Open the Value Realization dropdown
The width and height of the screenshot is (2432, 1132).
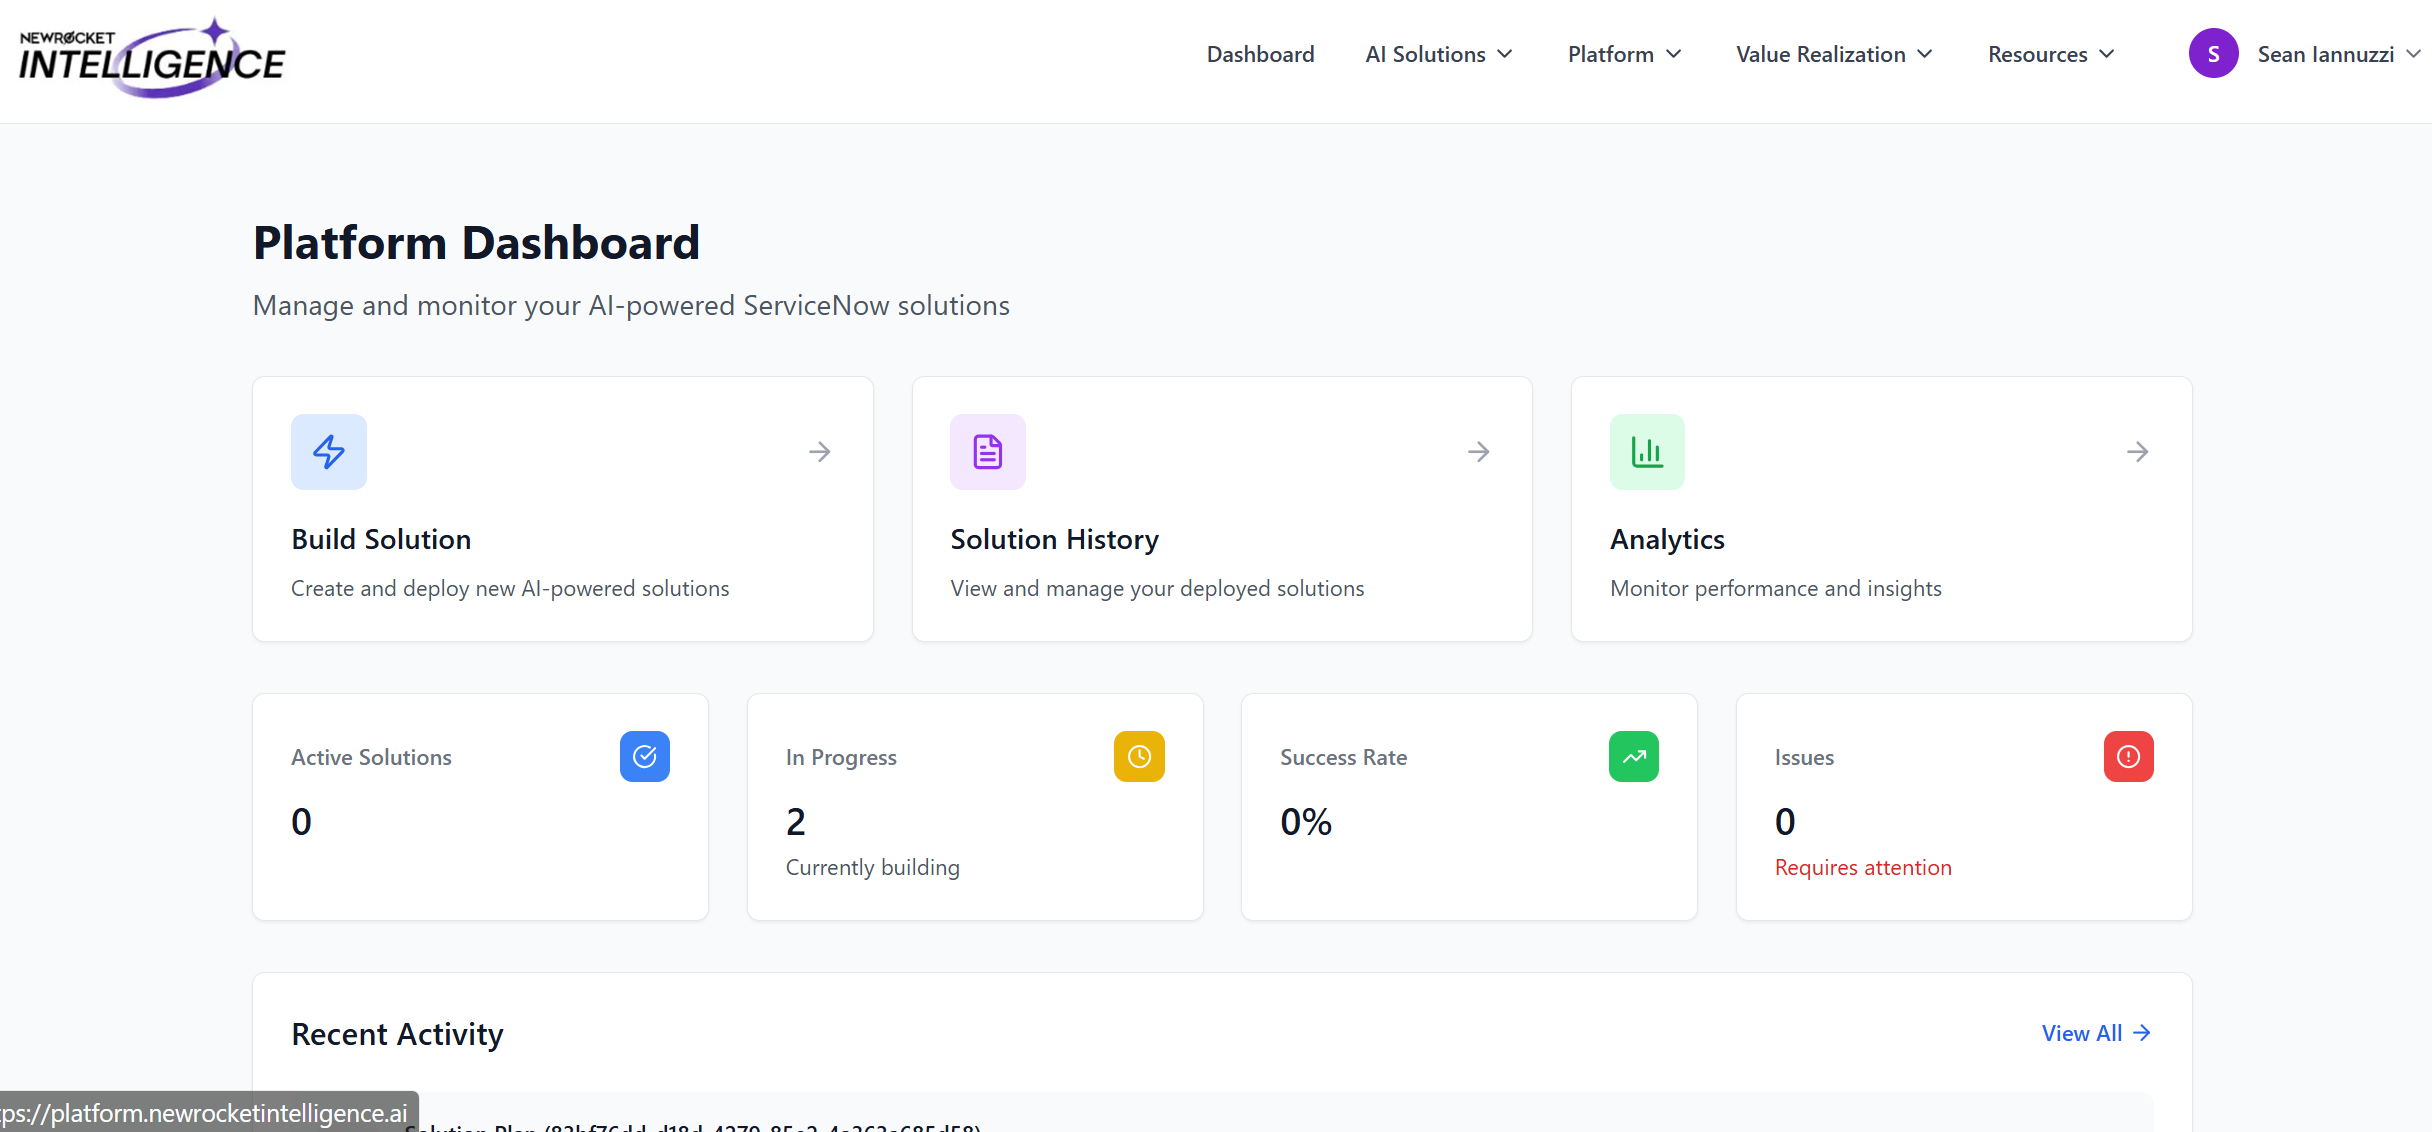1834,54
